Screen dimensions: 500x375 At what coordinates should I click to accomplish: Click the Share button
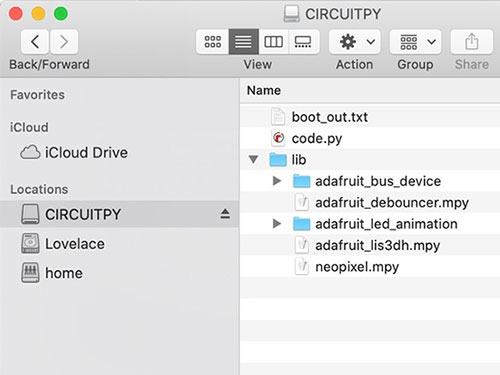pyautogui.click(x=471, y=42)
